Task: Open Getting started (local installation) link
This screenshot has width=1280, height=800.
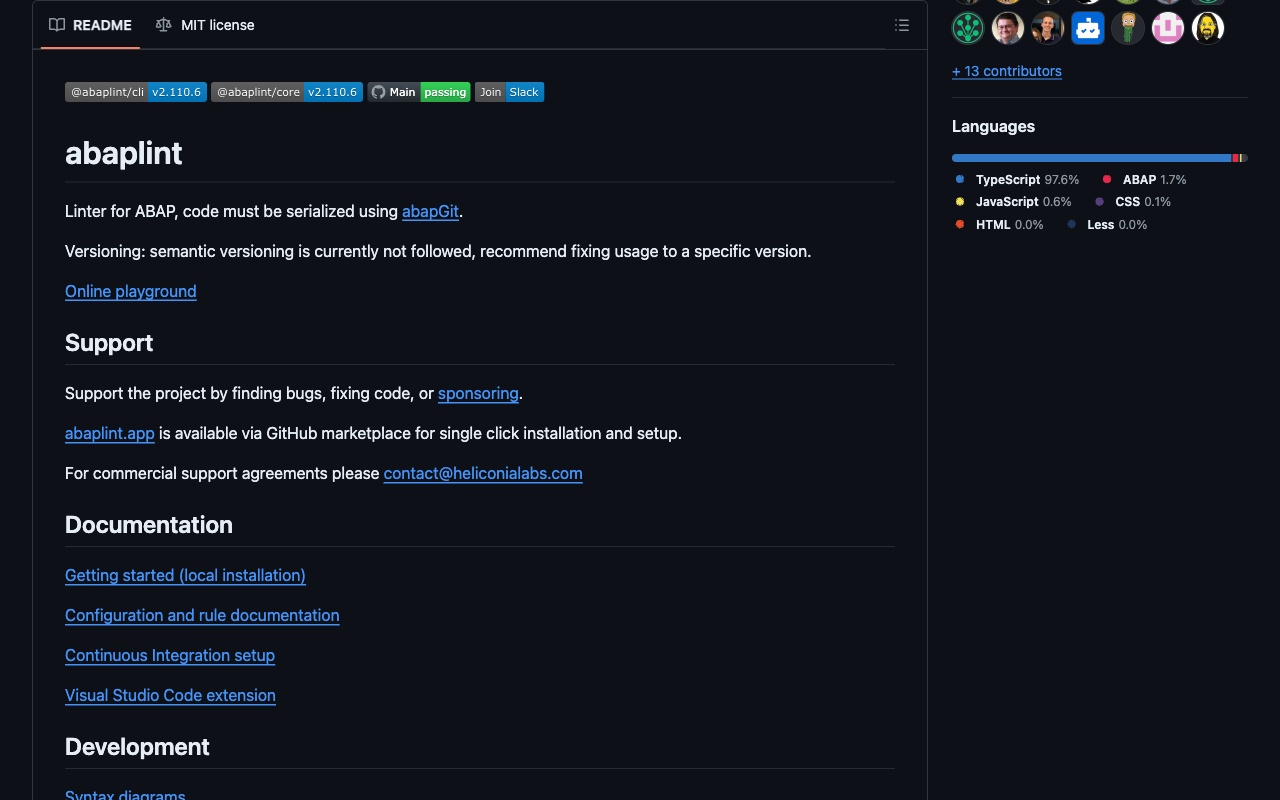Action: coord(185,575)
